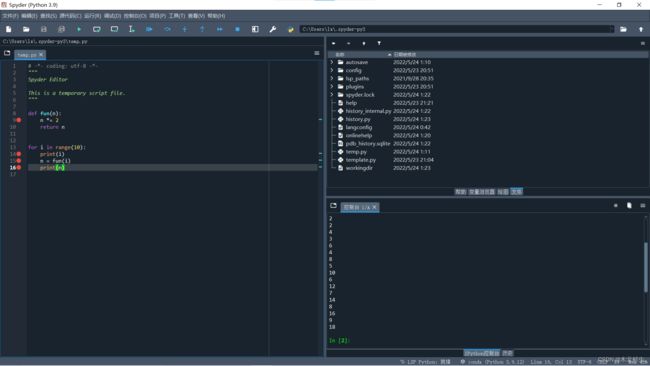Open the 帮助(H) menu

tap(216, 16)
